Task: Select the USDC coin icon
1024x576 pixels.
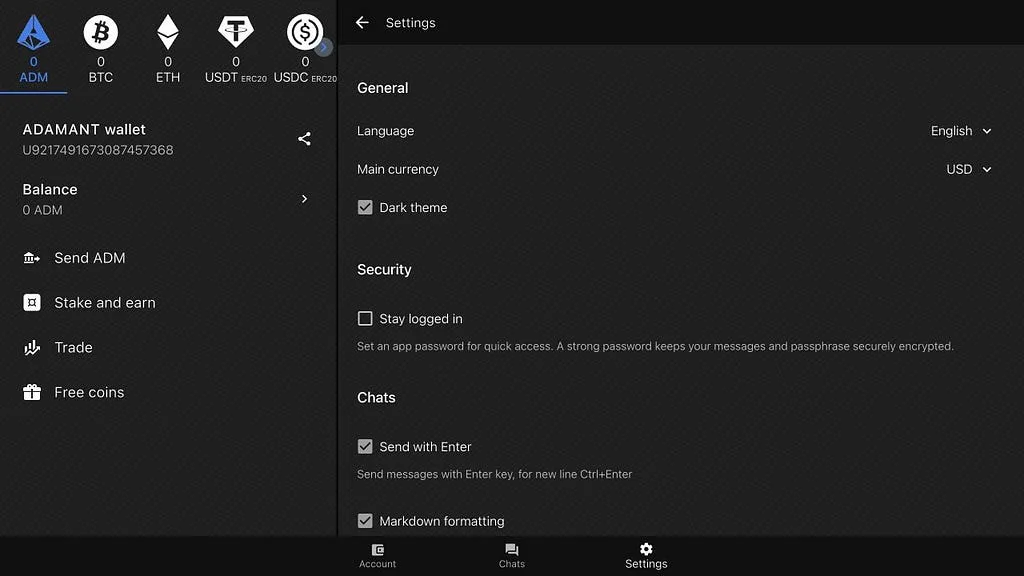Action: tap(304, 32)
